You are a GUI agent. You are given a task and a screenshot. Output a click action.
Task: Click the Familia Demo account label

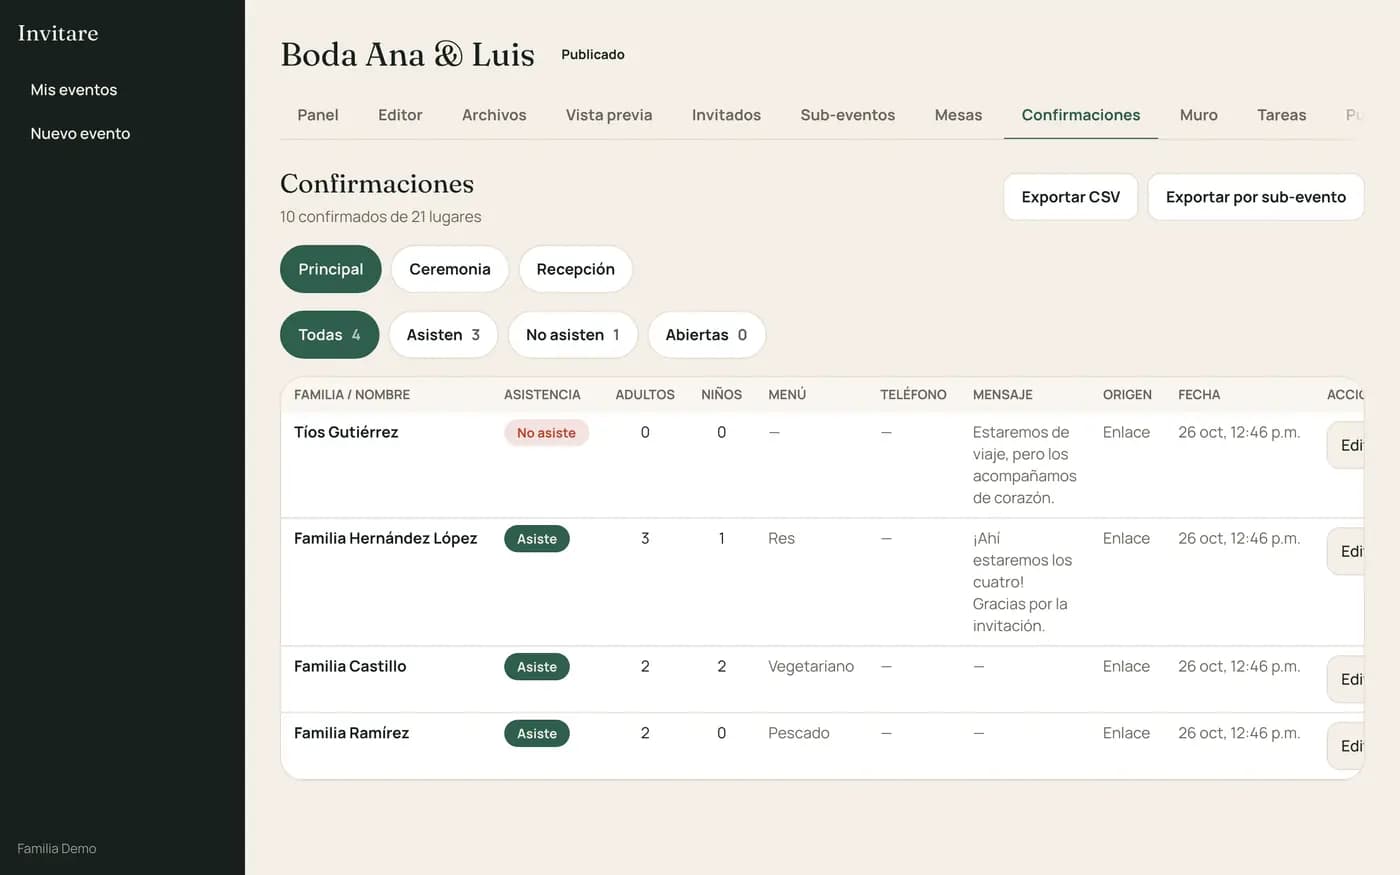(x=57, y=849)
